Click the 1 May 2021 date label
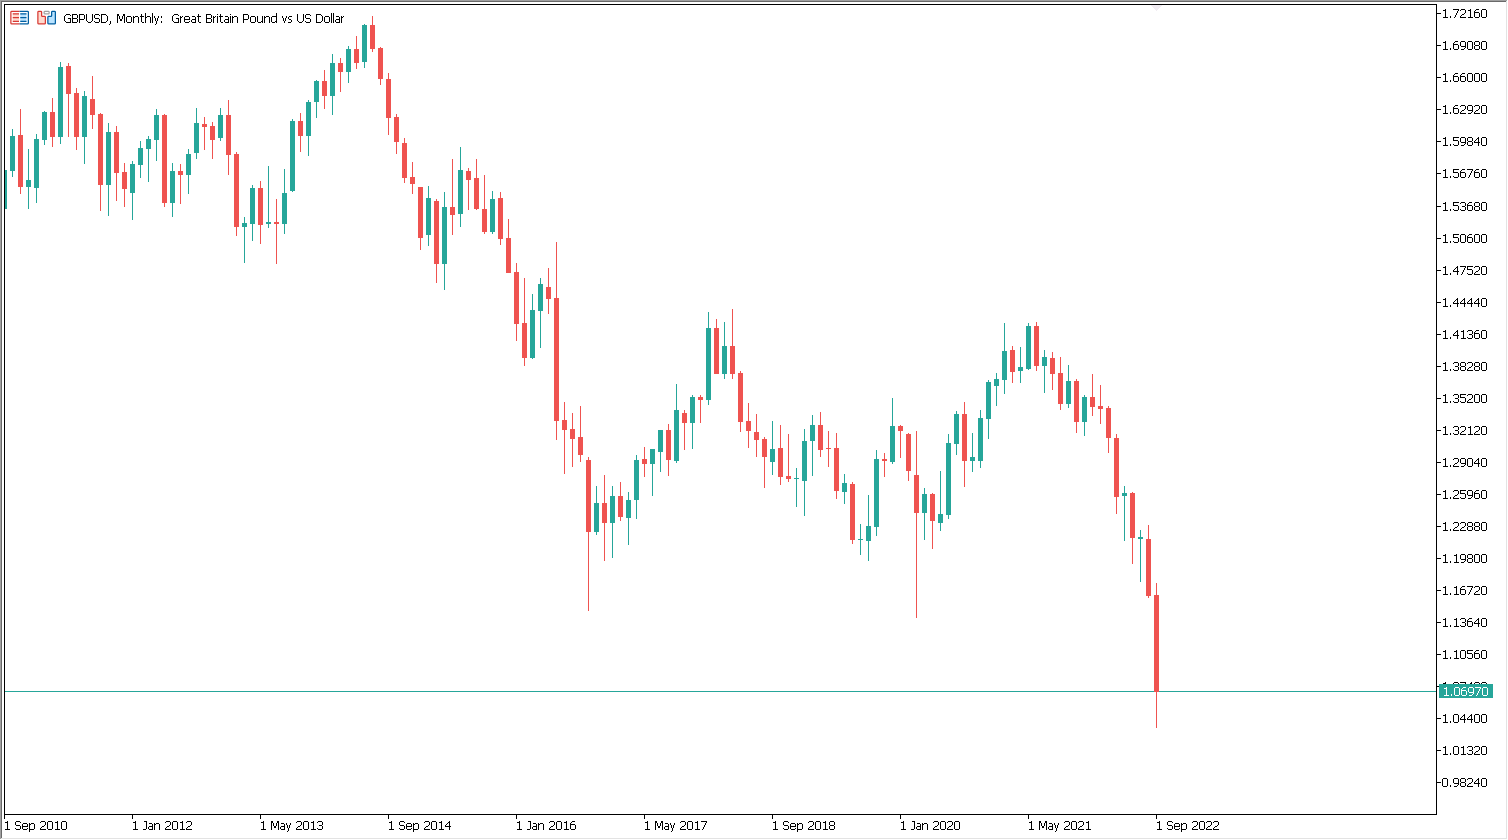This screenshot has width=1508, height=840. pos(1060,826)
